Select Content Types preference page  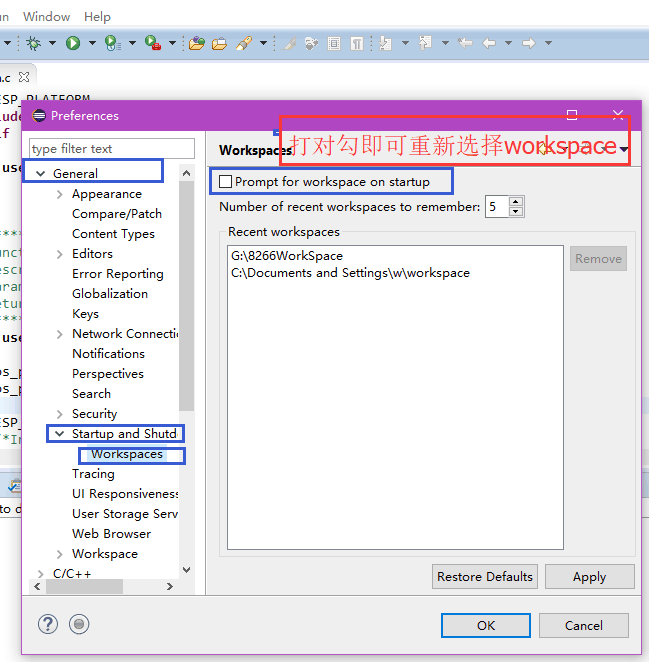113,234
